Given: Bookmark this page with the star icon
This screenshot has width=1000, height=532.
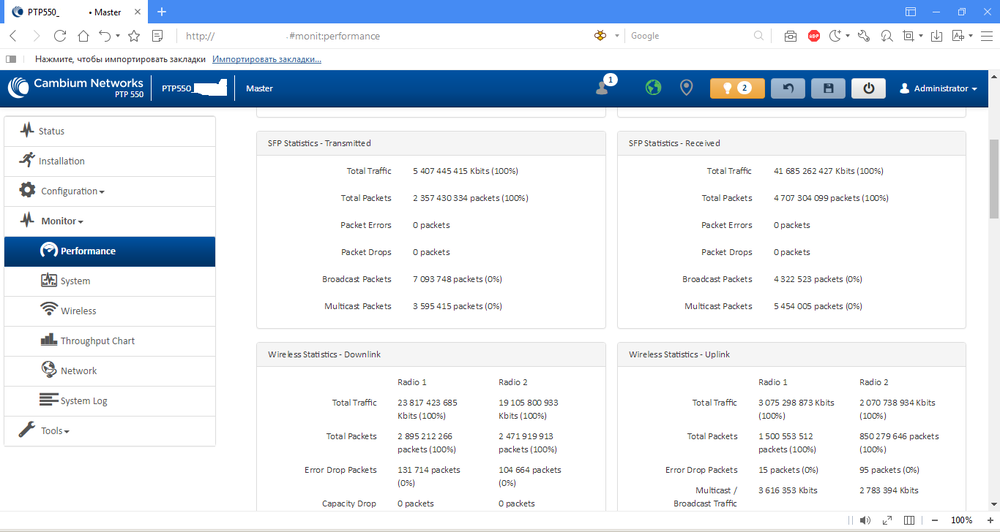Looking at the screenshot, I should (133, 35).
